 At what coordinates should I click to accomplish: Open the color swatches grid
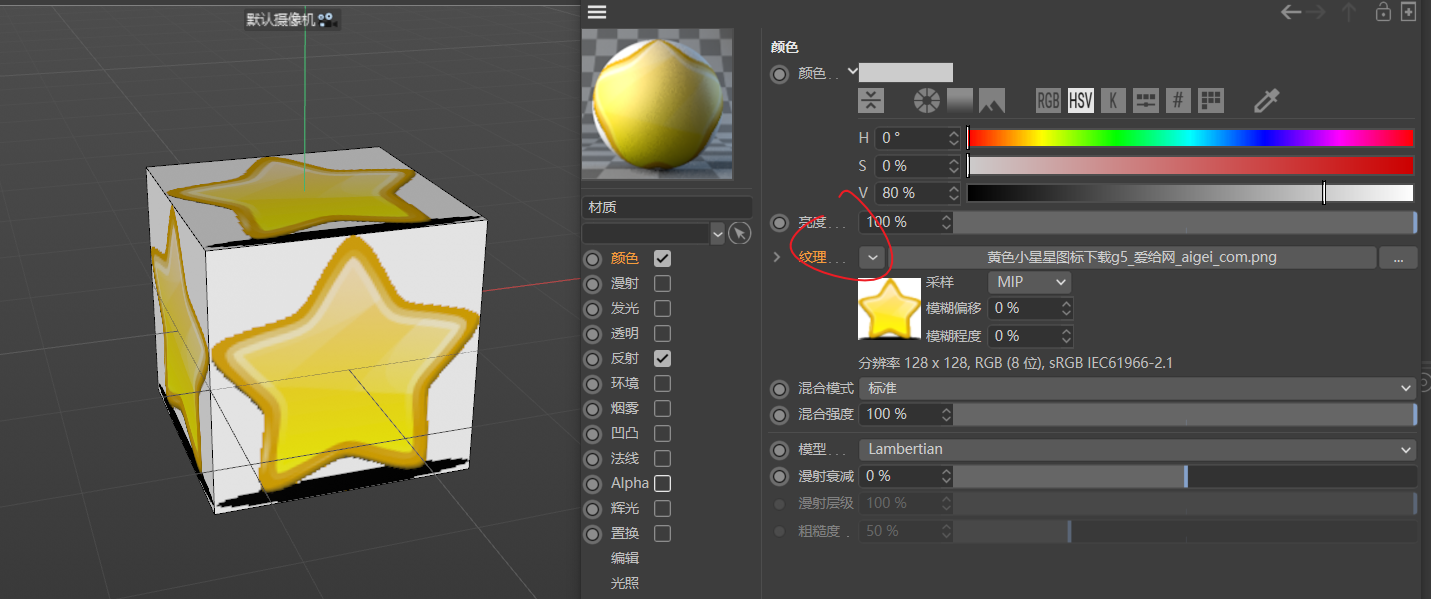(1211, 100)
